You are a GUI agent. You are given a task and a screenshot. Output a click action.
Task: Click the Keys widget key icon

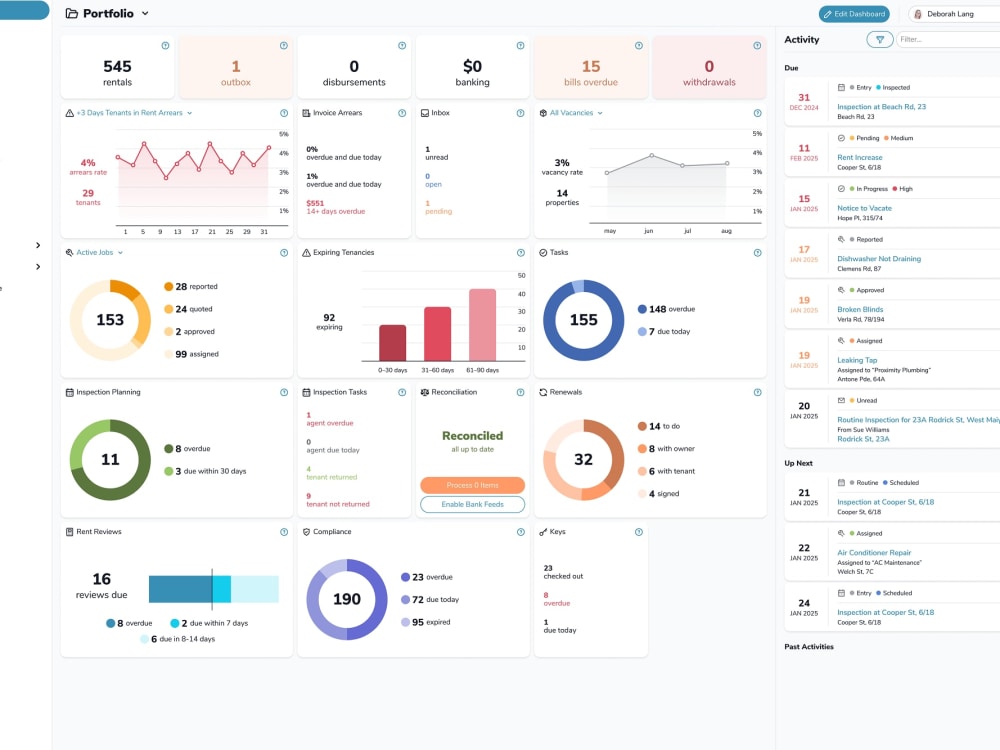pyautogui.click(x=543, y=532)
